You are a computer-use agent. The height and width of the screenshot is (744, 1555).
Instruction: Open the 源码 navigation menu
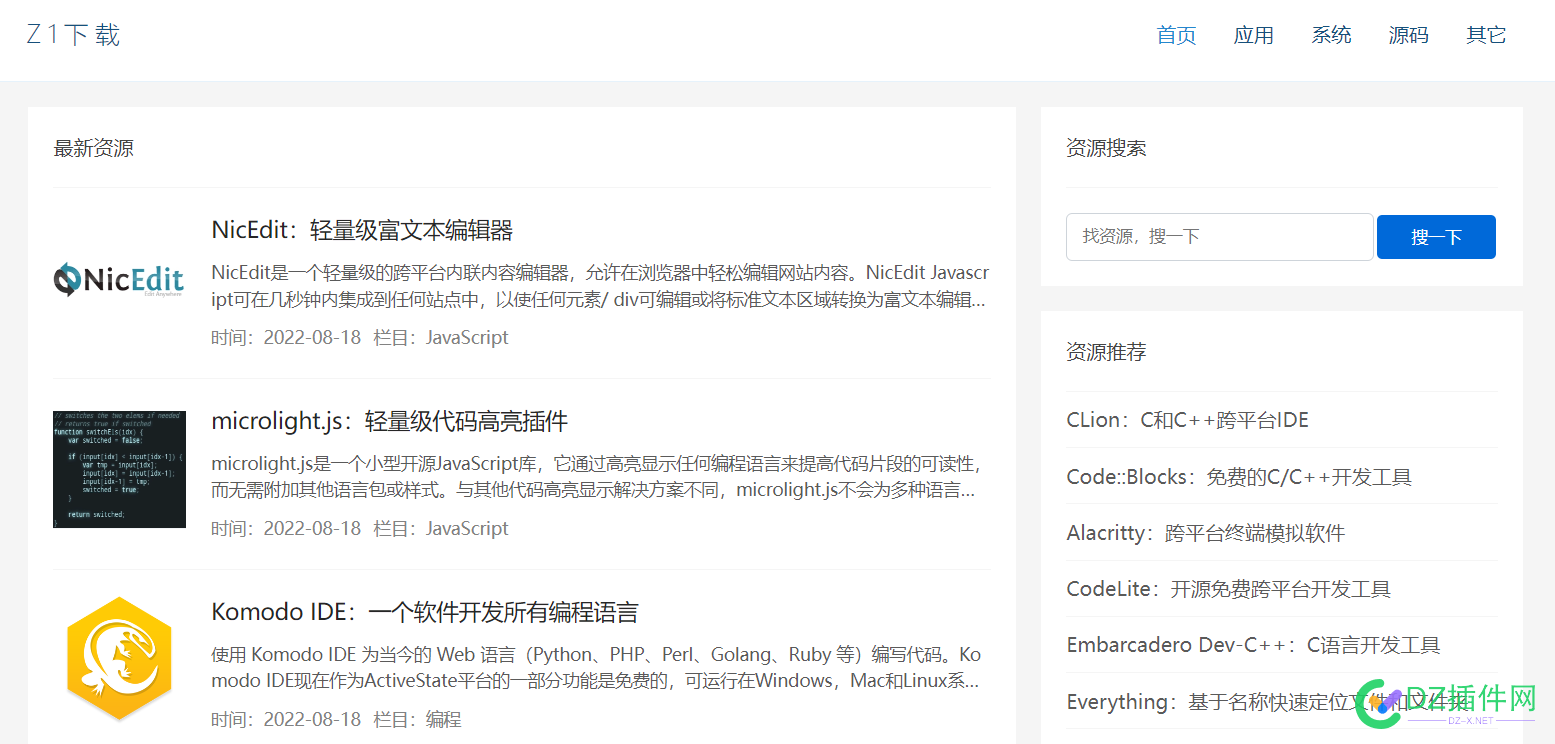(1408, 36)
